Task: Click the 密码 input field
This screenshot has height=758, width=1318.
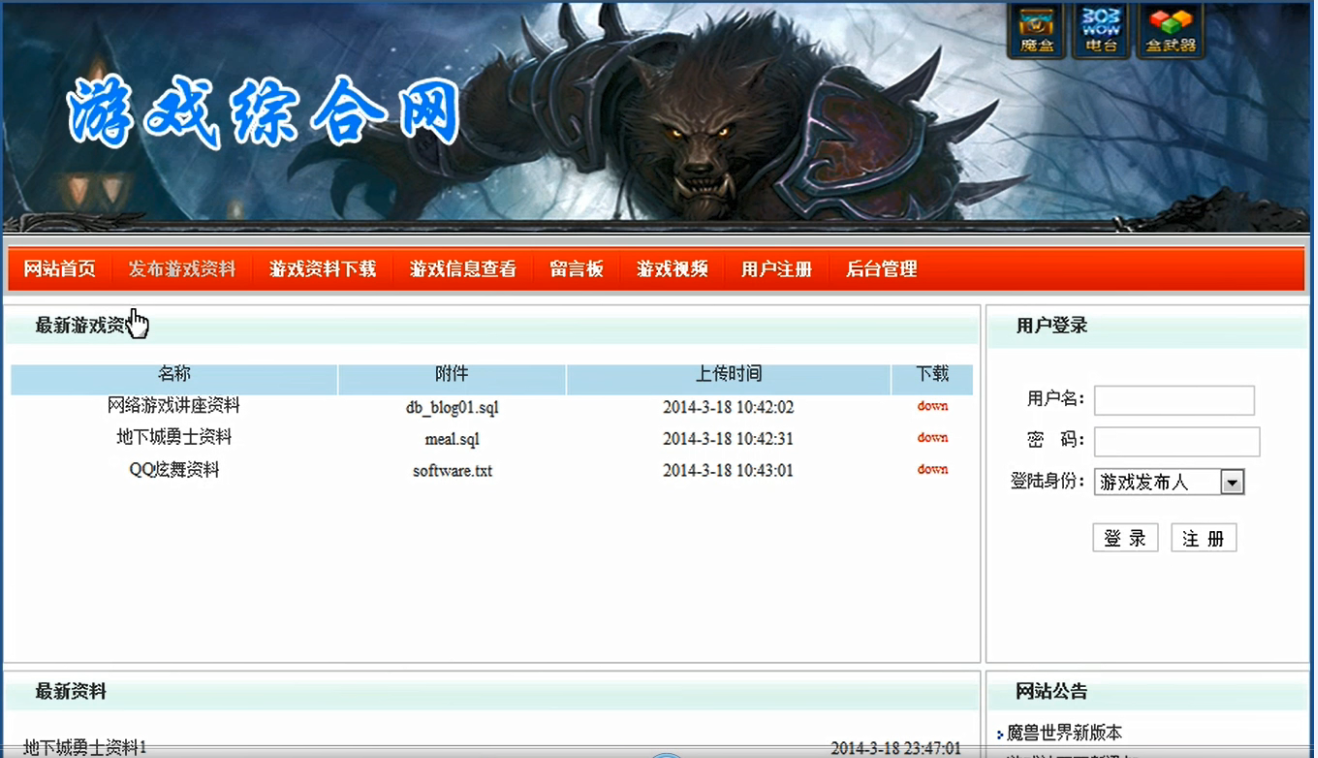Action: (1177, 442)
